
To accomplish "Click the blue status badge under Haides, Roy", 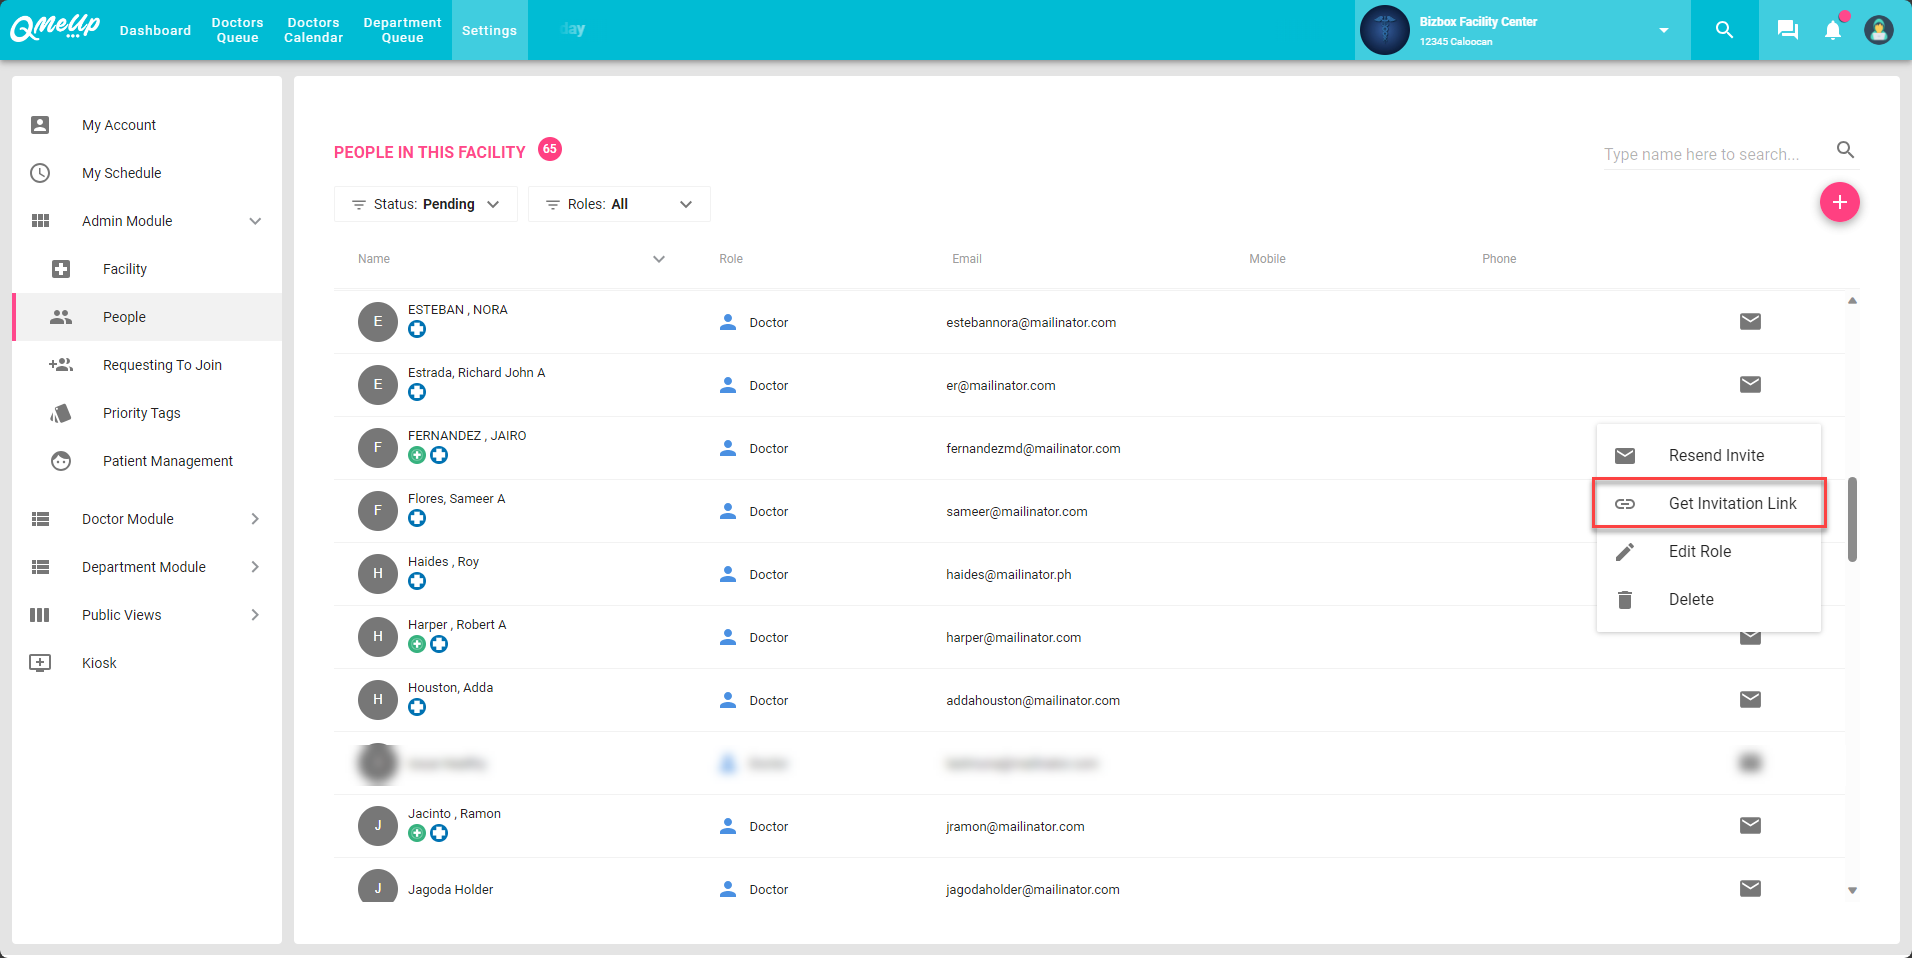I will point(417,581).
